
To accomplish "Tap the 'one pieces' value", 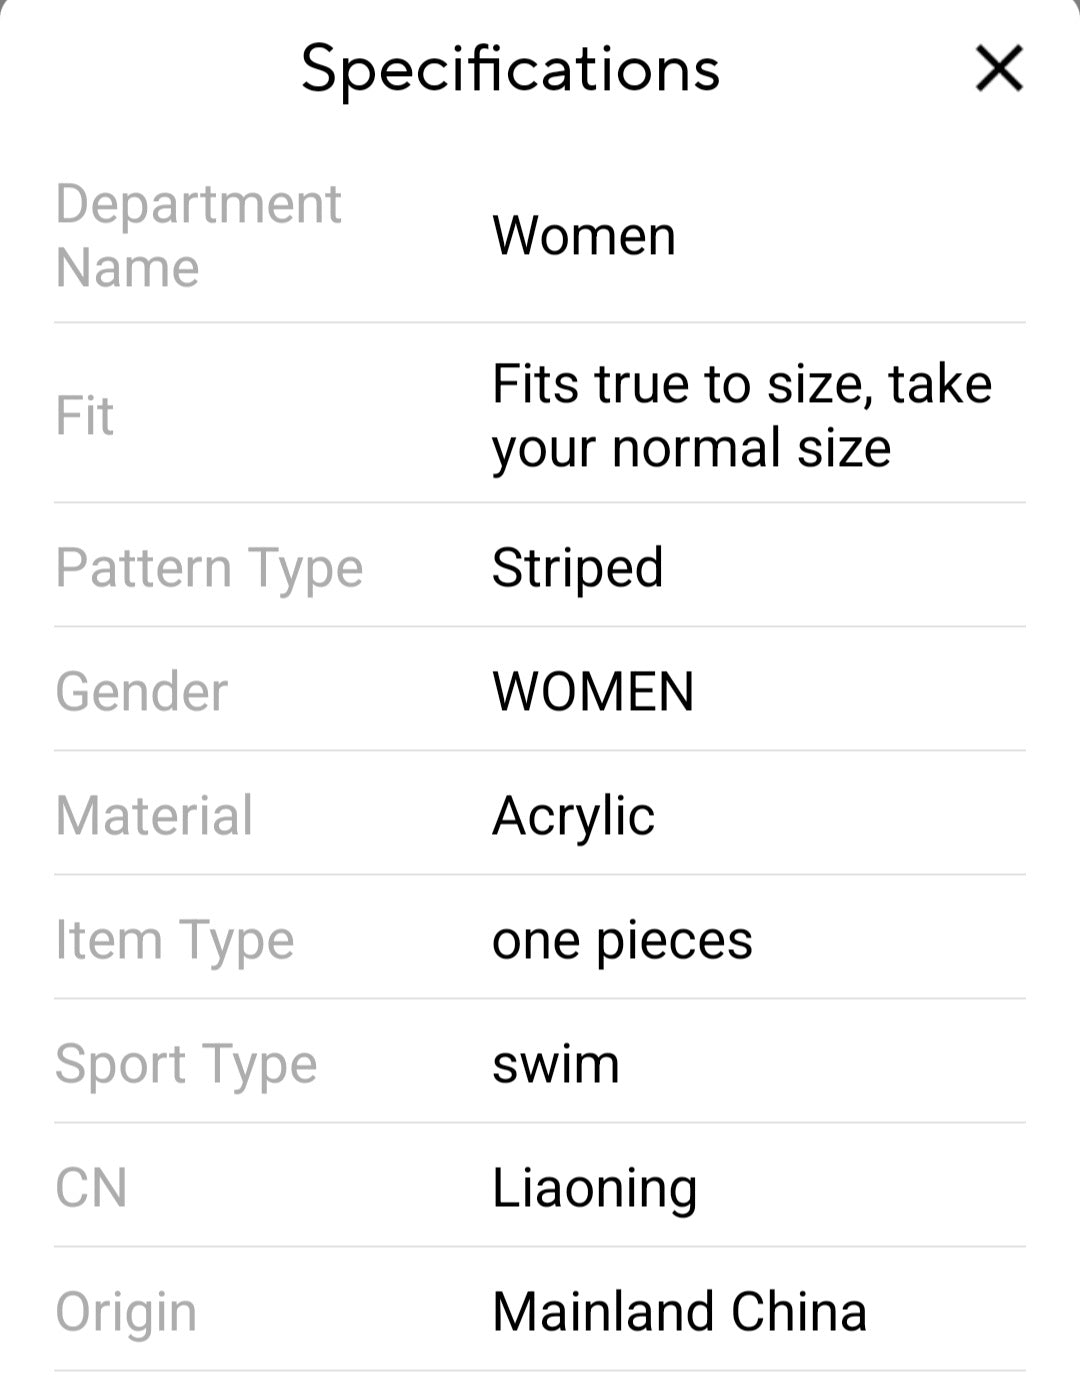I will [622, 940].
